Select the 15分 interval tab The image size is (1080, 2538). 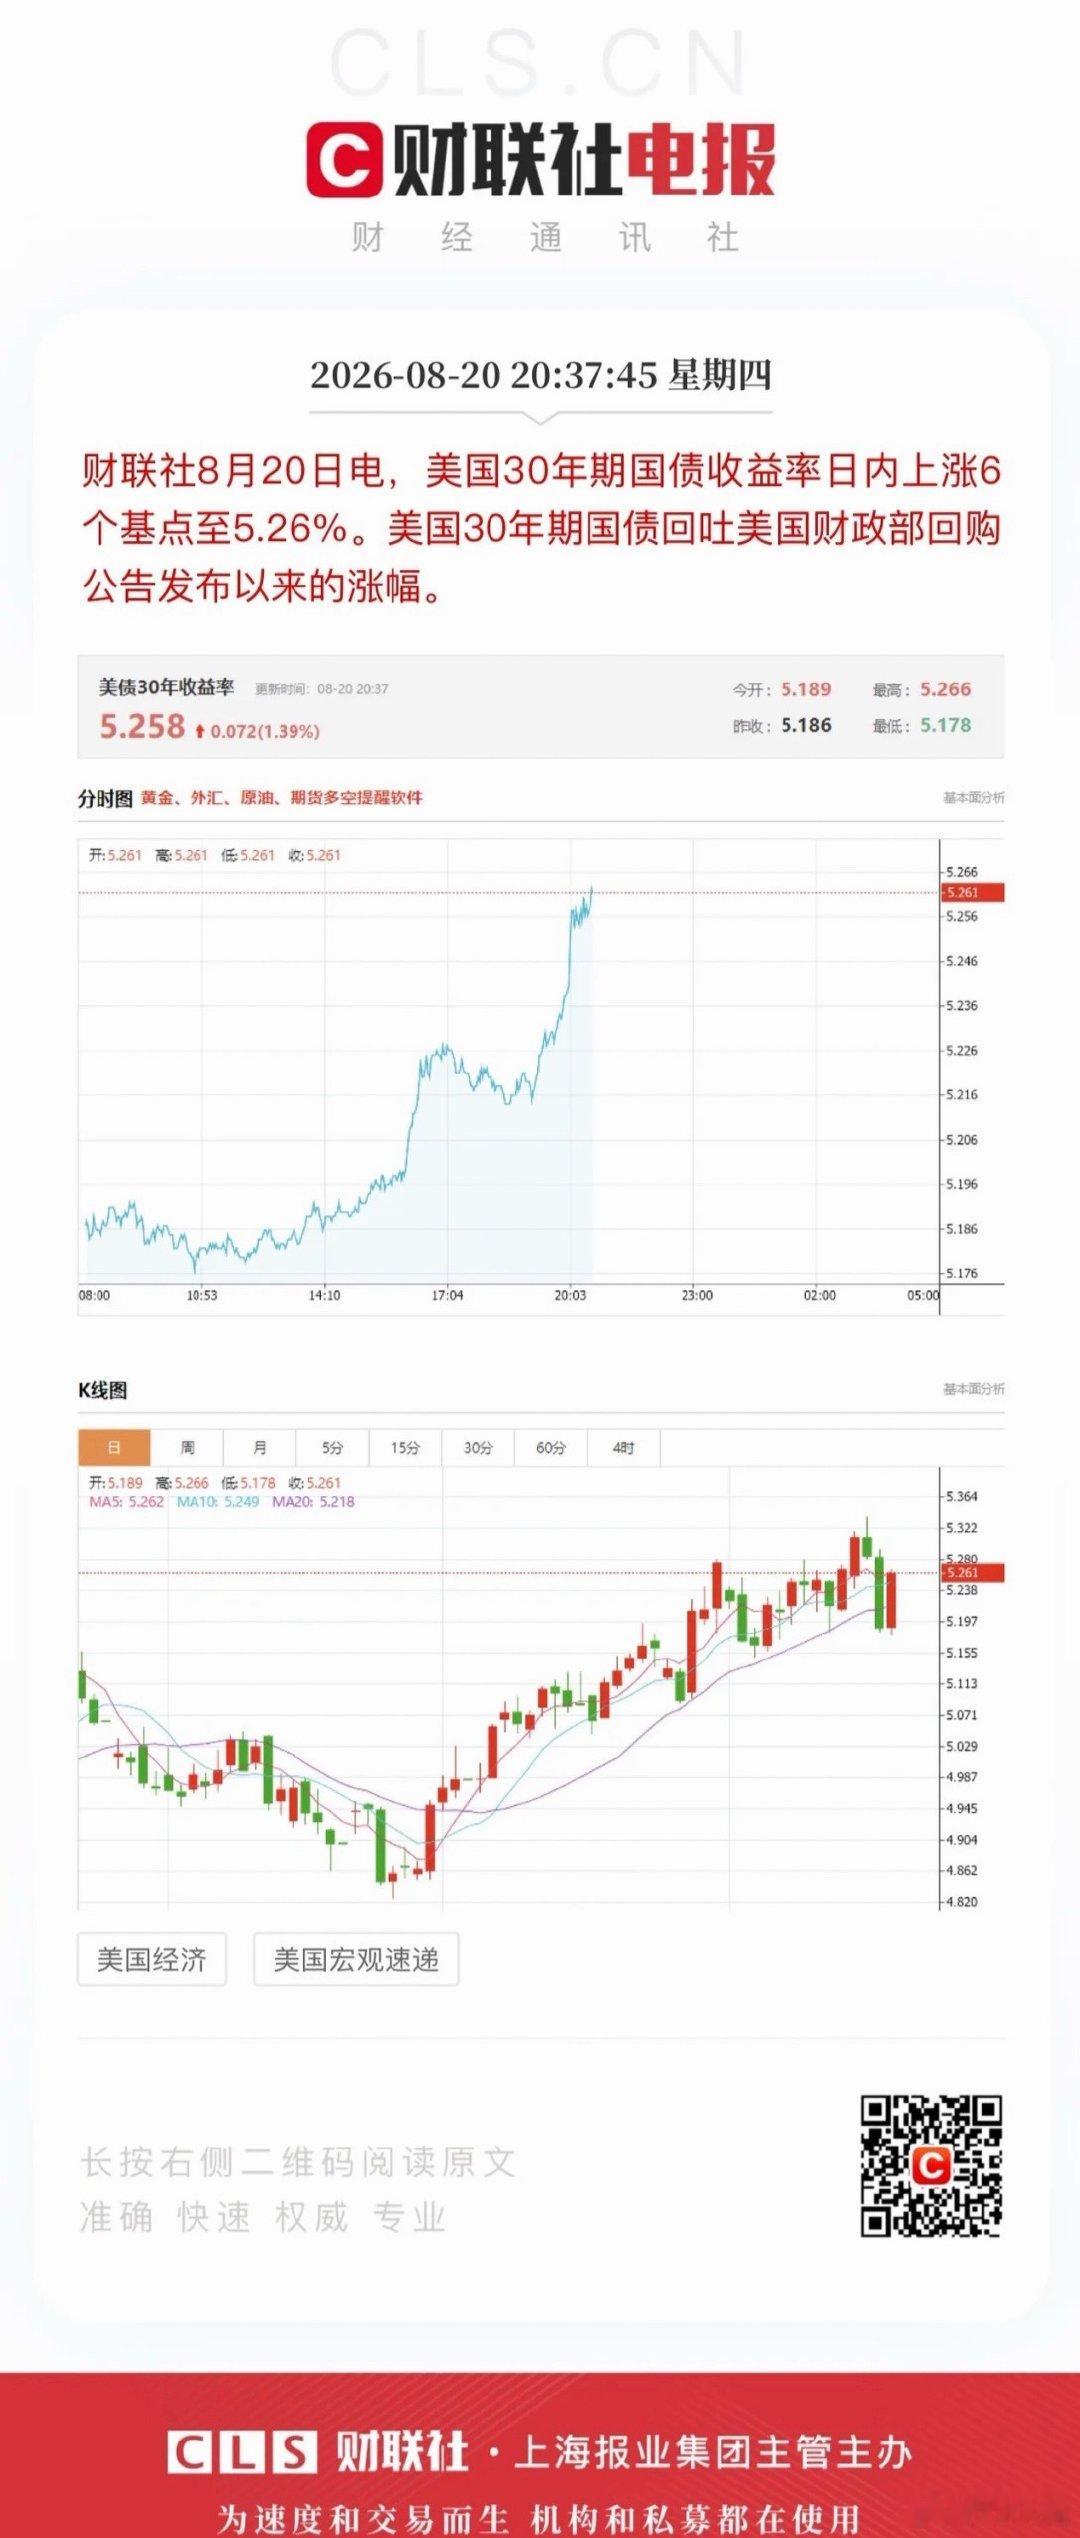coord(405,1447)
